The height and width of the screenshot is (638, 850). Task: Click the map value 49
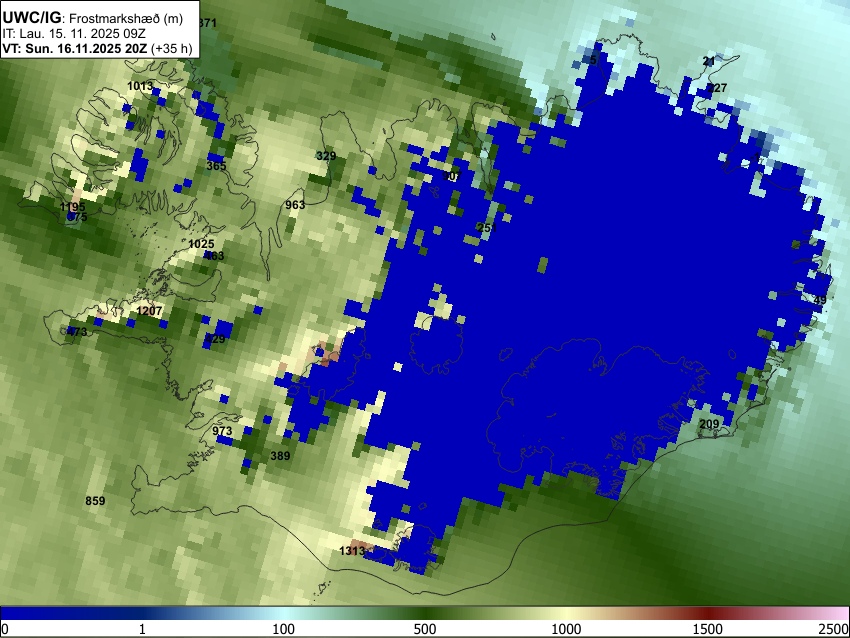pos(820,300)
